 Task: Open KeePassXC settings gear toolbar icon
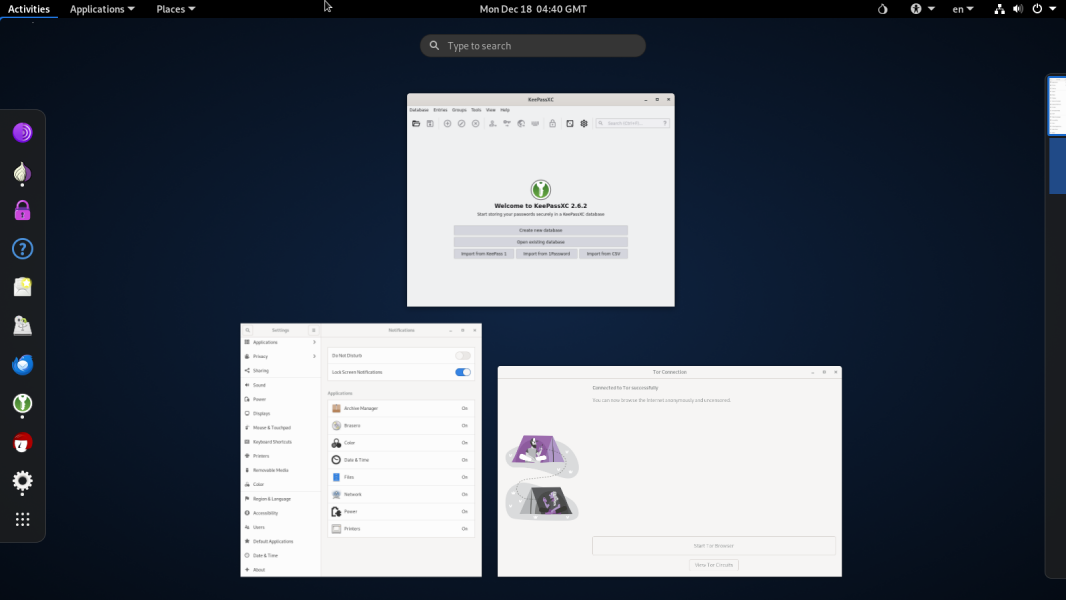[x=584, y=124]
